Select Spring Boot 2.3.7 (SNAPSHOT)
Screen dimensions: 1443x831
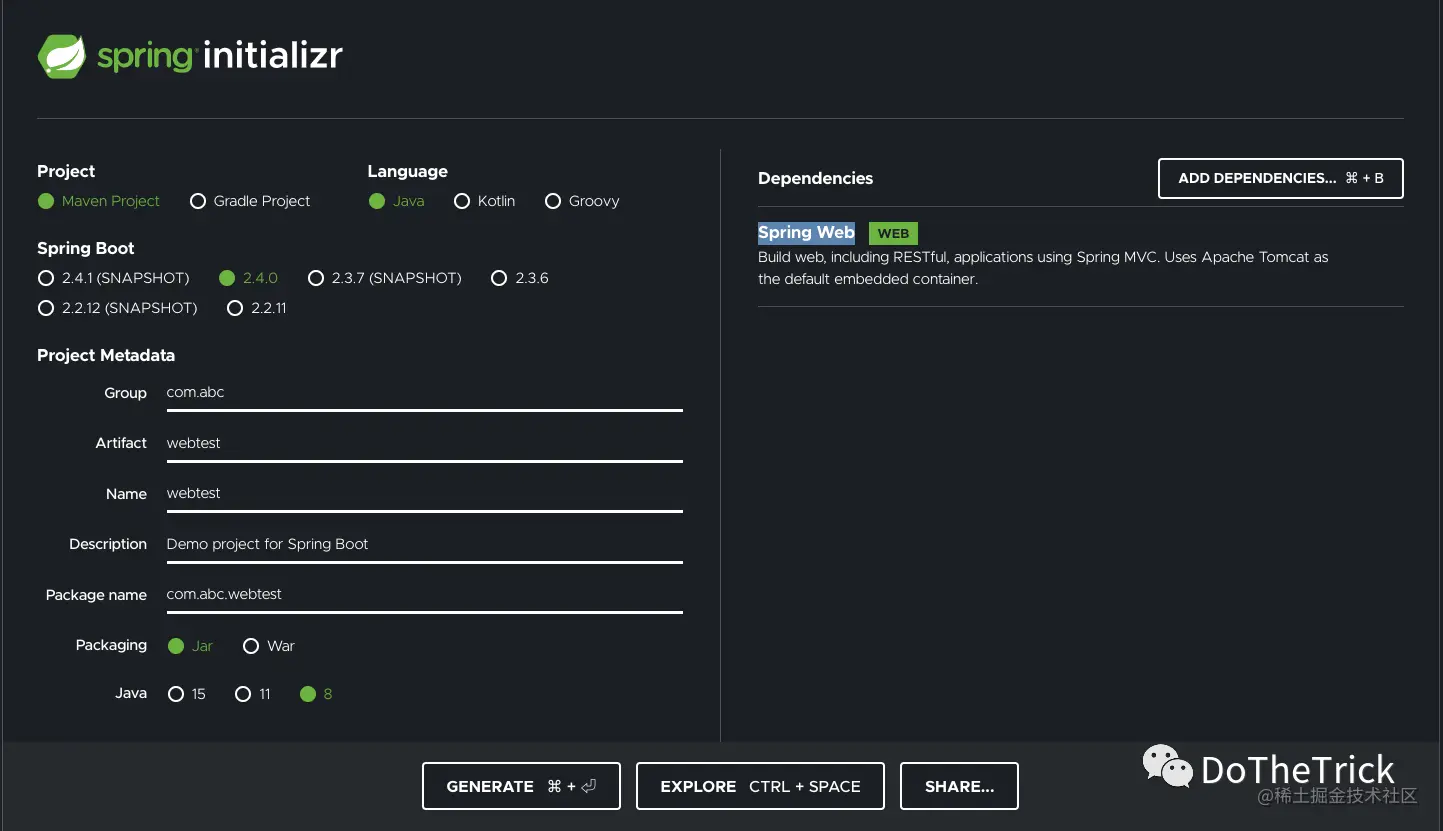pyautogui.click(x=316, y=278)
